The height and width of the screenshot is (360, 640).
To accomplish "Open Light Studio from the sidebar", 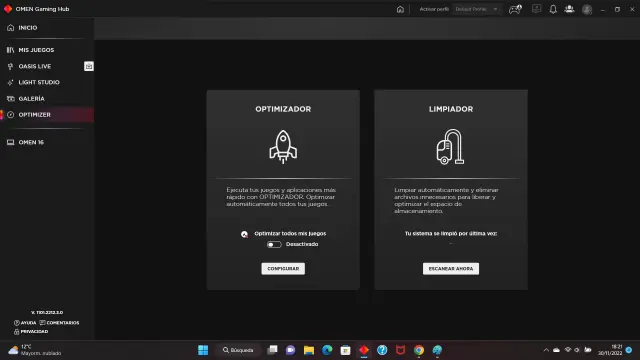I will [39, 82].
